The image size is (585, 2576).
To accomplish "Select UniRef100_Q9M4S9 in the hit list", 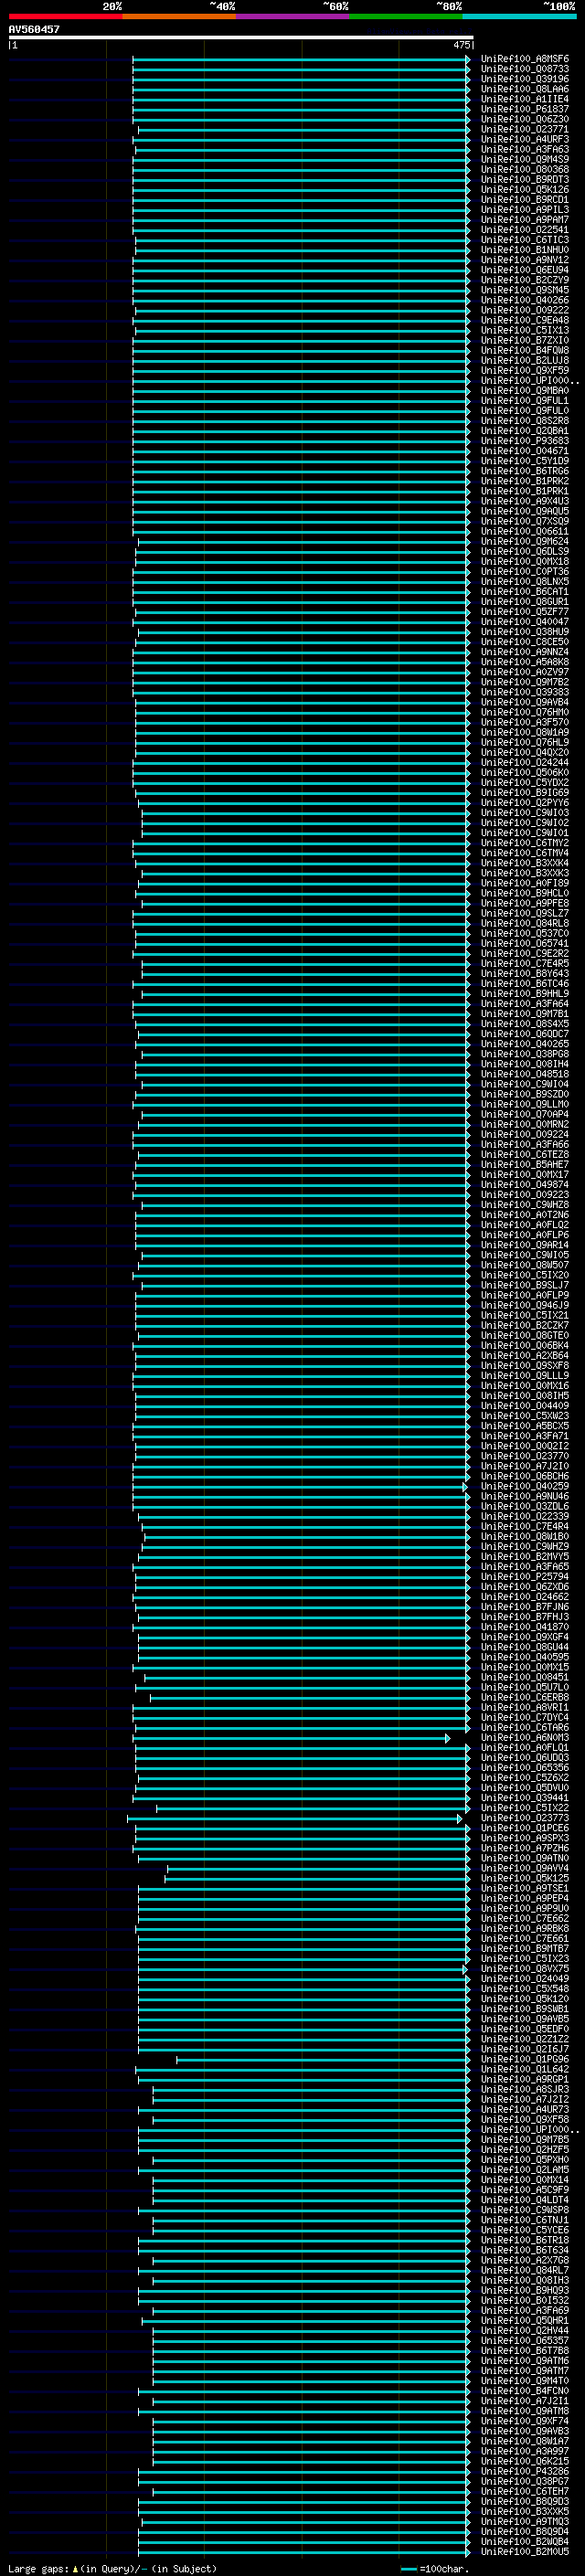I will 524,159.
